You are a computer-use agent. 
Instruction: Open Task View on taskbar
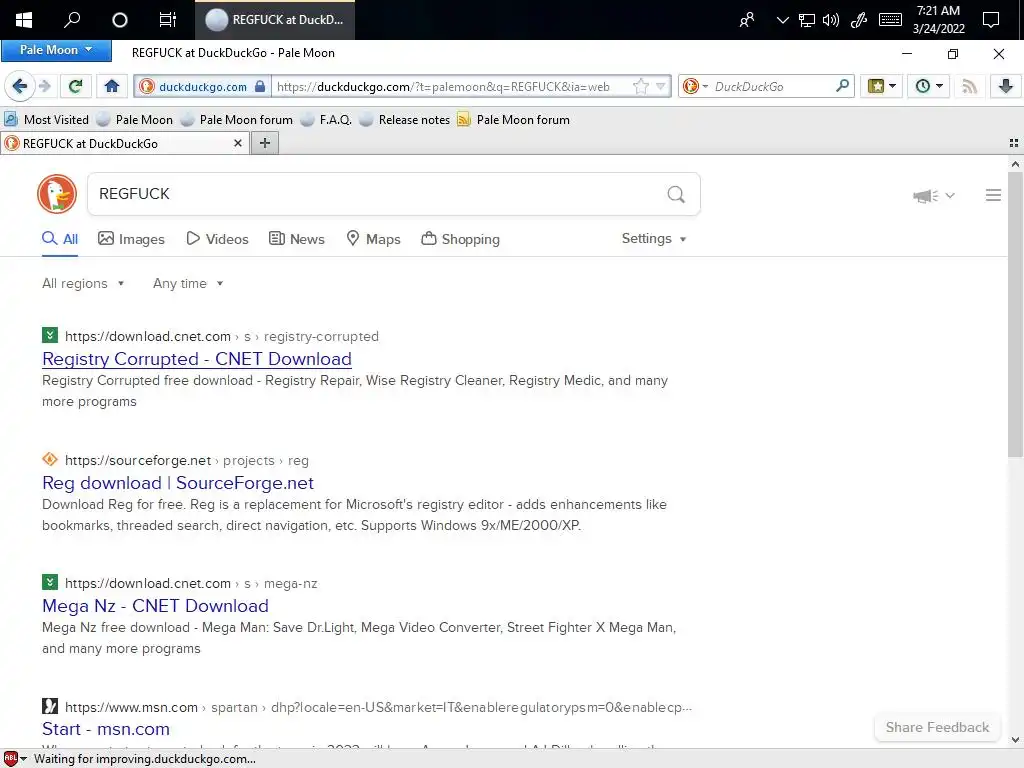click(x=168, y=20)
